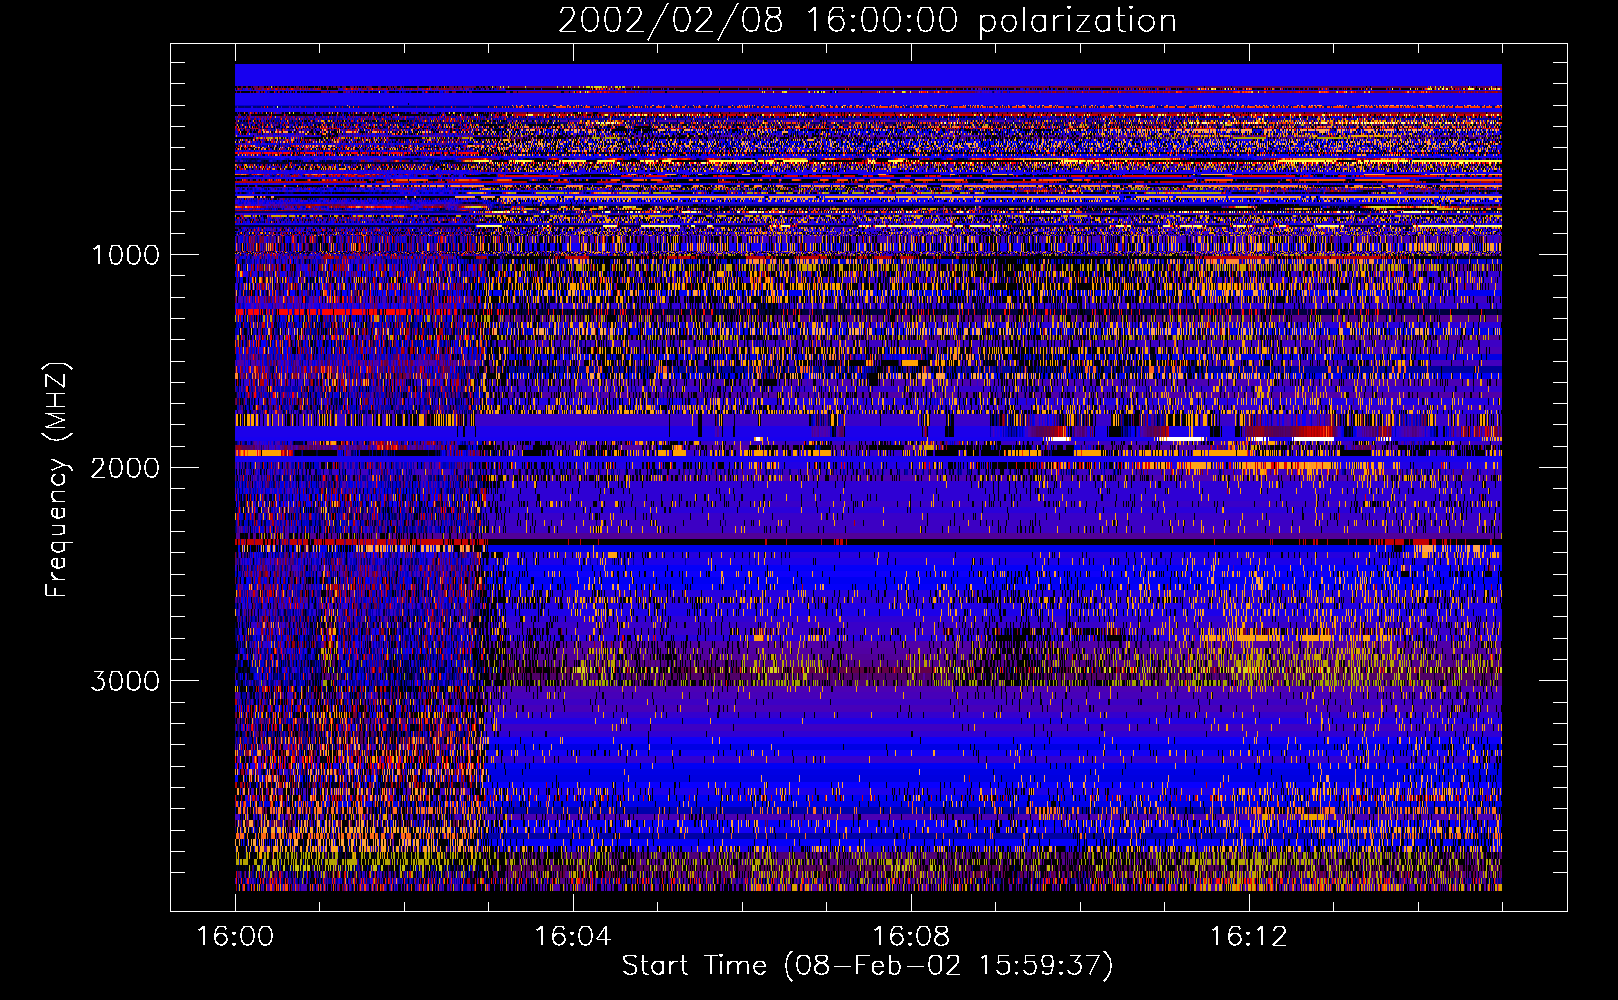Click the 'Frequency (MHZ)' y-axis label
This screenshot has height=1000, width=1618.
57,480
